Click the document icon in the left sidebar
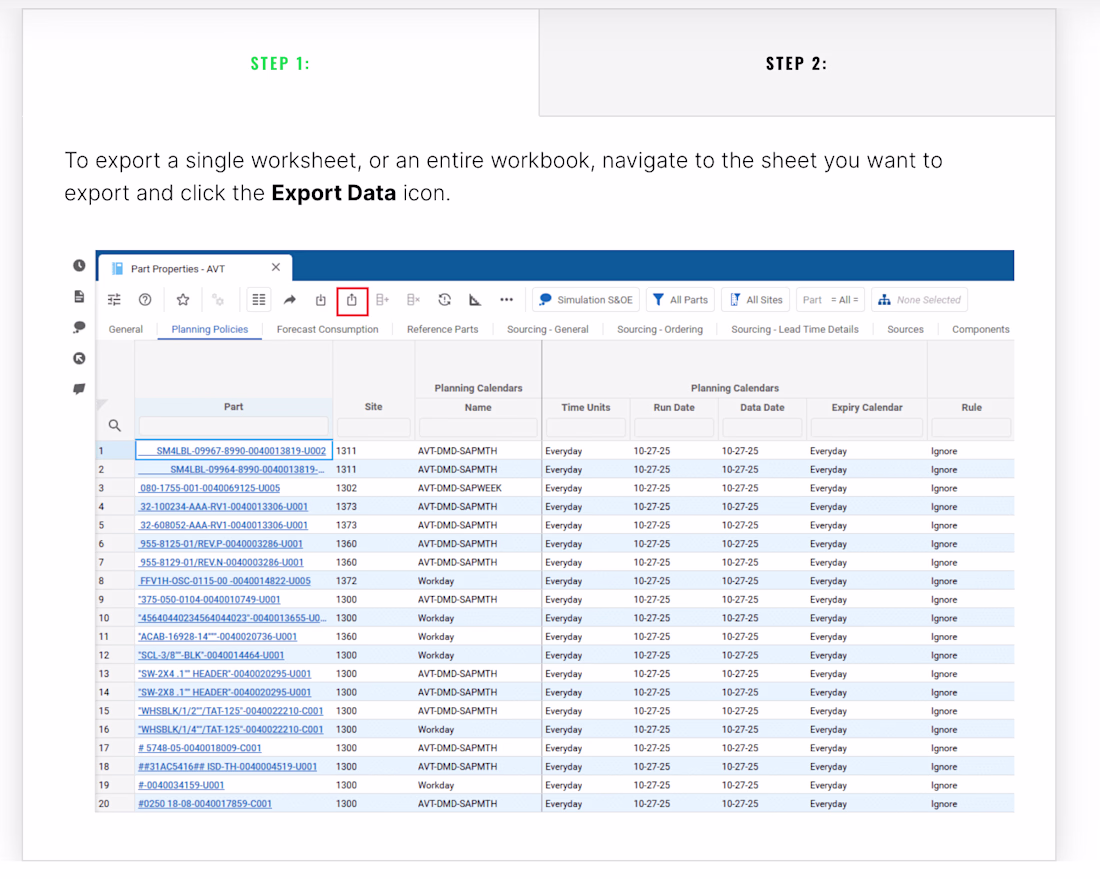1100x879 pixels. pos(79,297)
